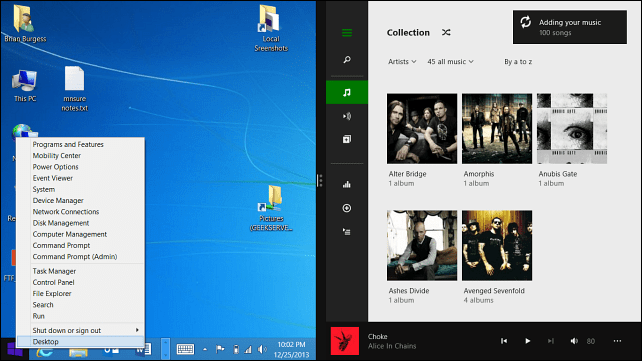642x361 pixels.
Task: Click the battery tray icon
Action: pos(236,349)
